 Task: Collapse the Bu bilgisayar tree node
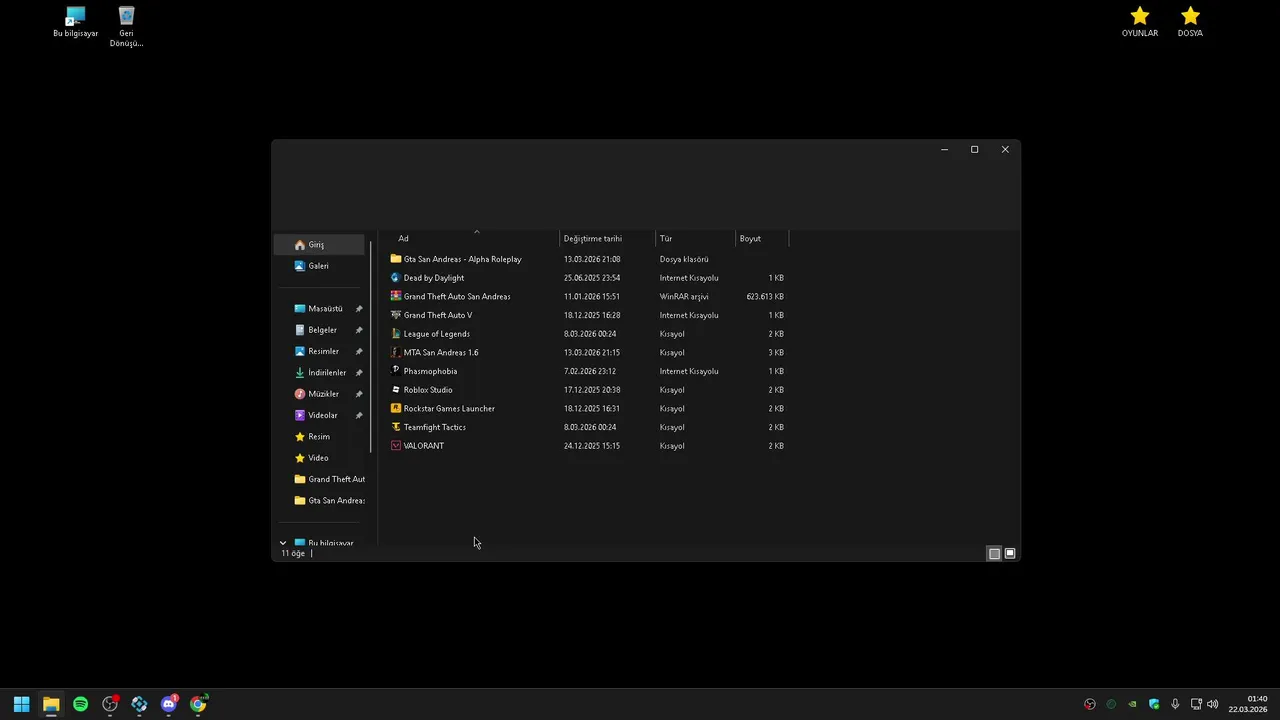[x=283, y=543]
